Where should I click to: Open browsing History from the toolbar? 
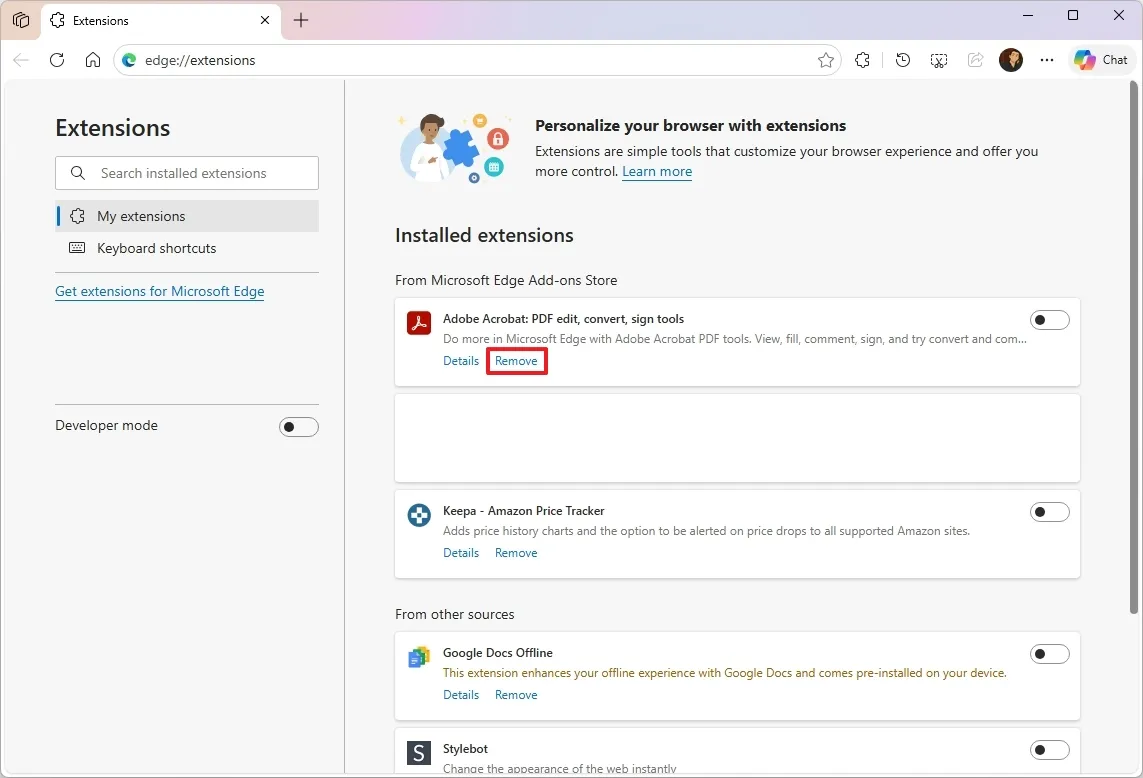pyautogui.click(x=902, y=60)
